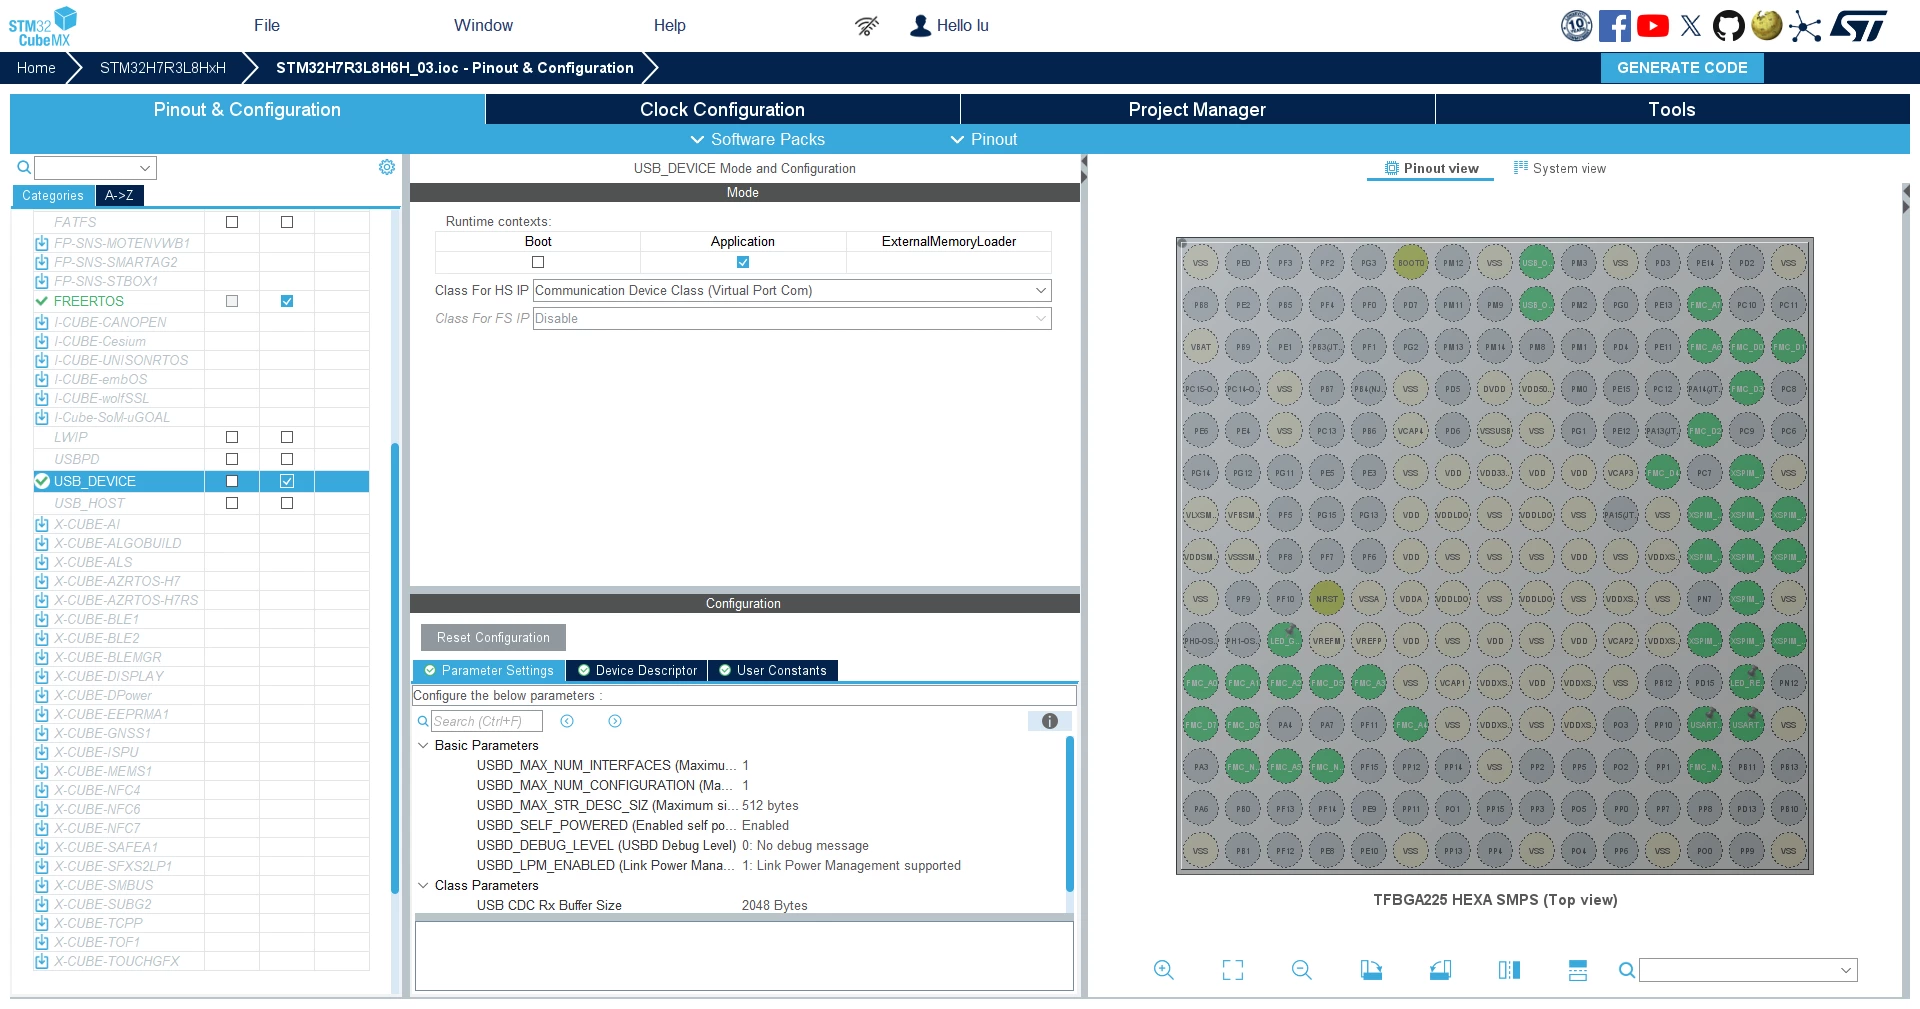
Task: Click the fit-to-screen frame icon
Action: 1233,970
